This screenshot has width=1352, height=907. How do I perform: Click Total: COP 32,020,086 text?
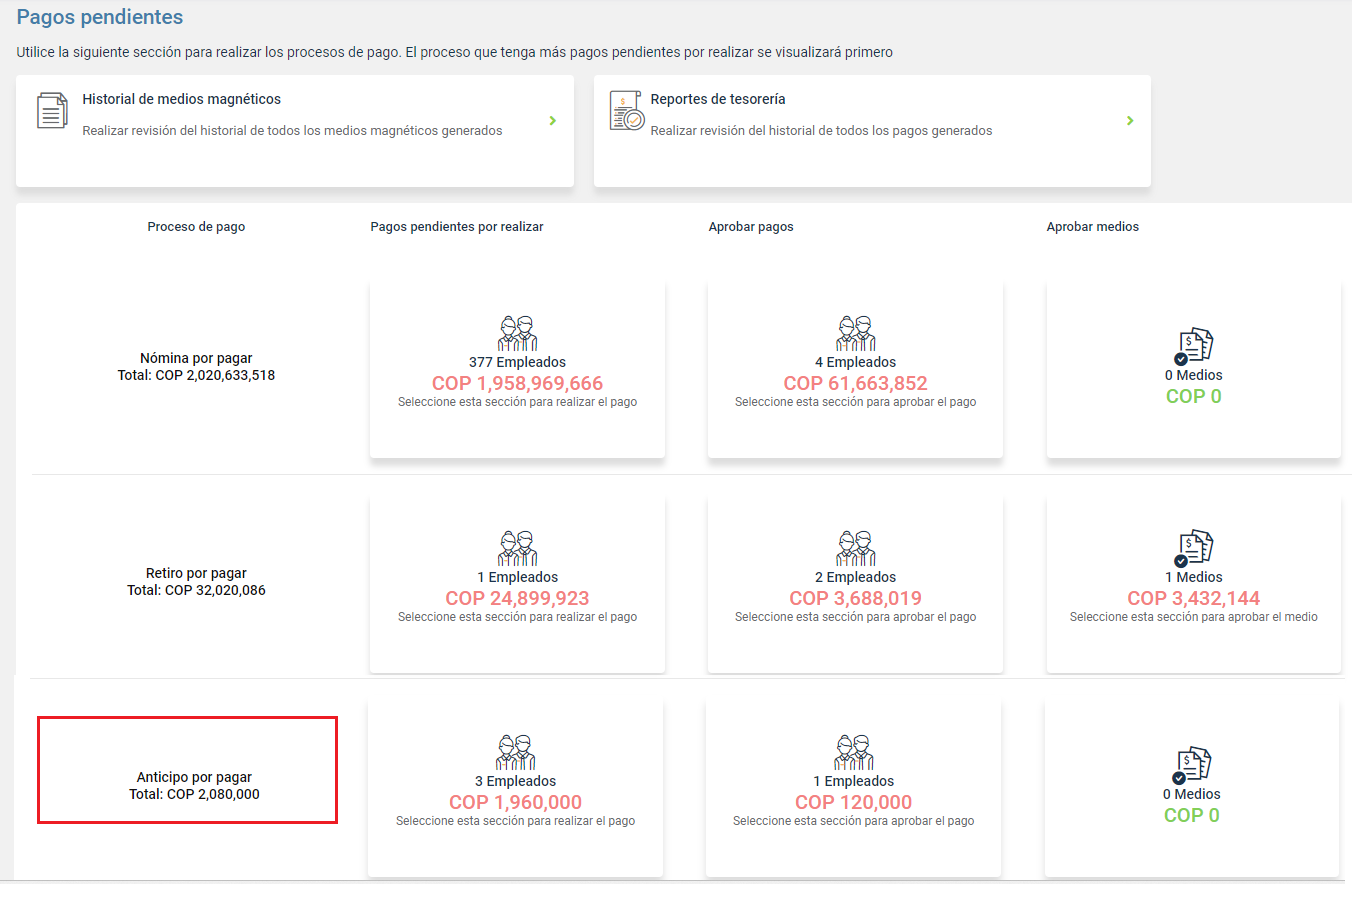pos(196,590)
